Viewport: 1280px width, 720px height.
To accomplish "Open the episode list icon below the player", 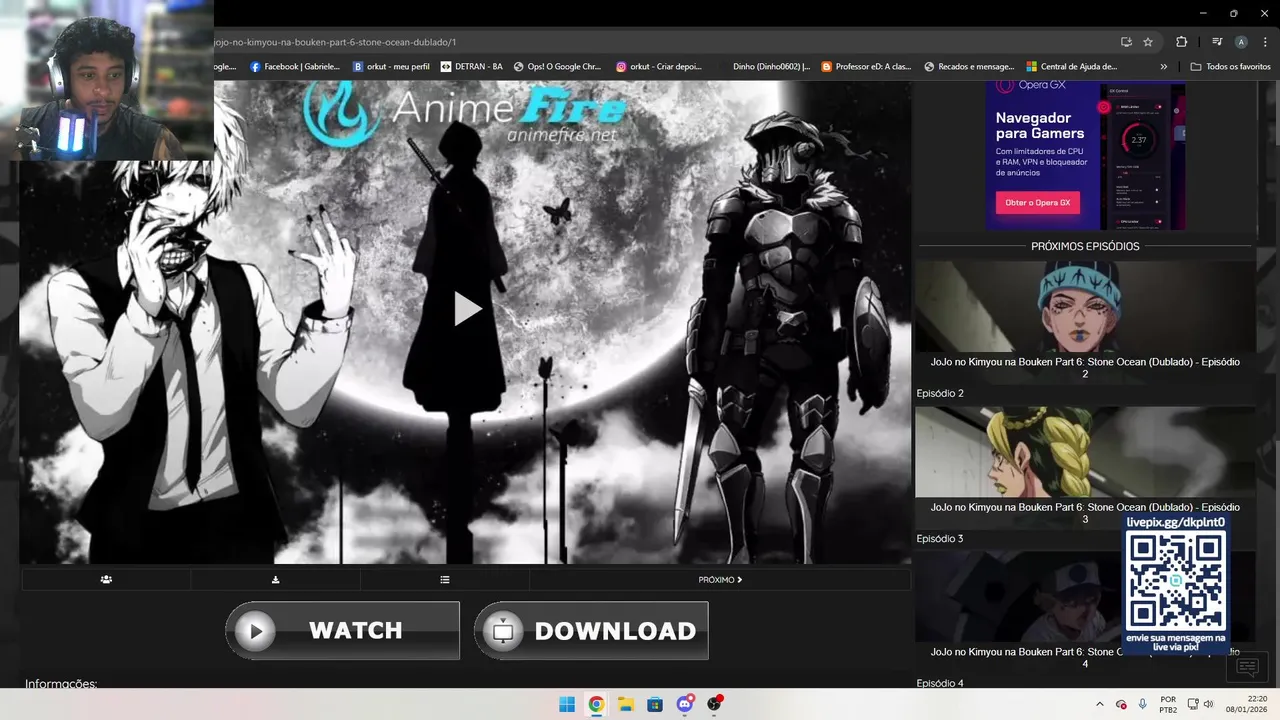I will tap(445, 580).
